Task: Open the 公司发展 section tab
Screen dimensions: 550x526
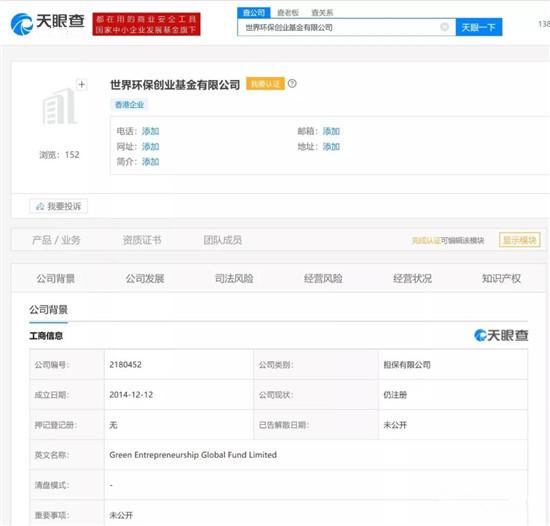Action: pyautogui.click(x=145, y=278)
